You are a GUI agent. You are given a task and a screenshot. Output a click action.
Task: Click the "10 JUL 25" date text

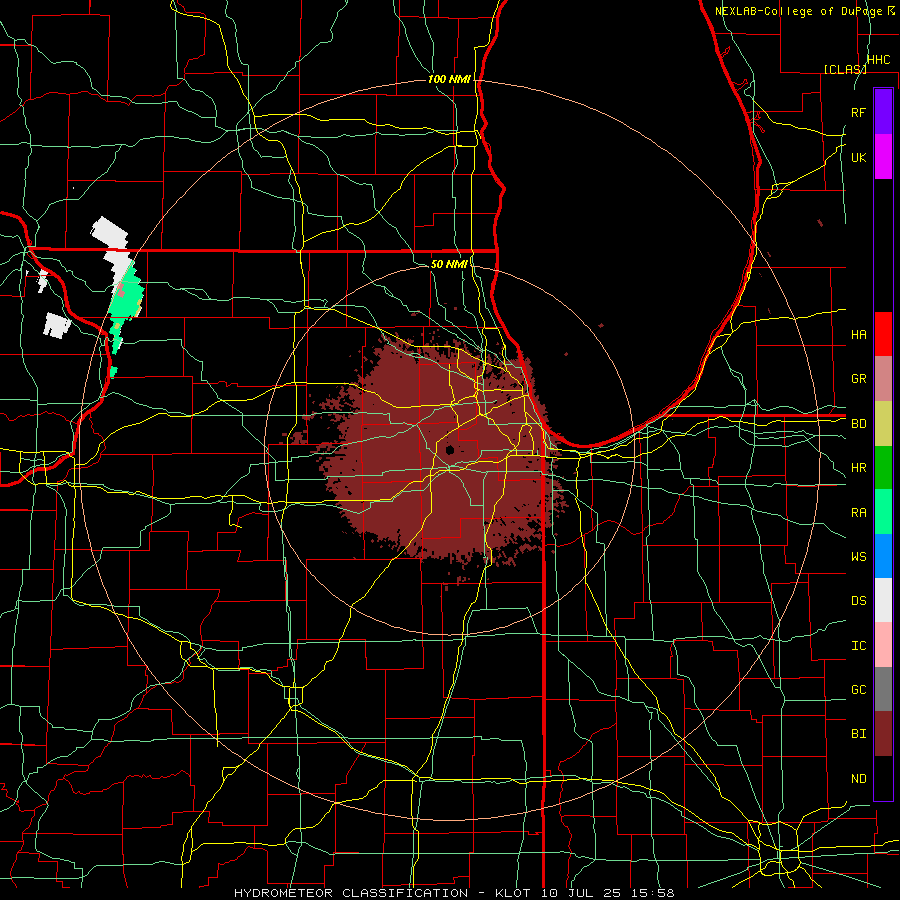[x=581, y=893]
